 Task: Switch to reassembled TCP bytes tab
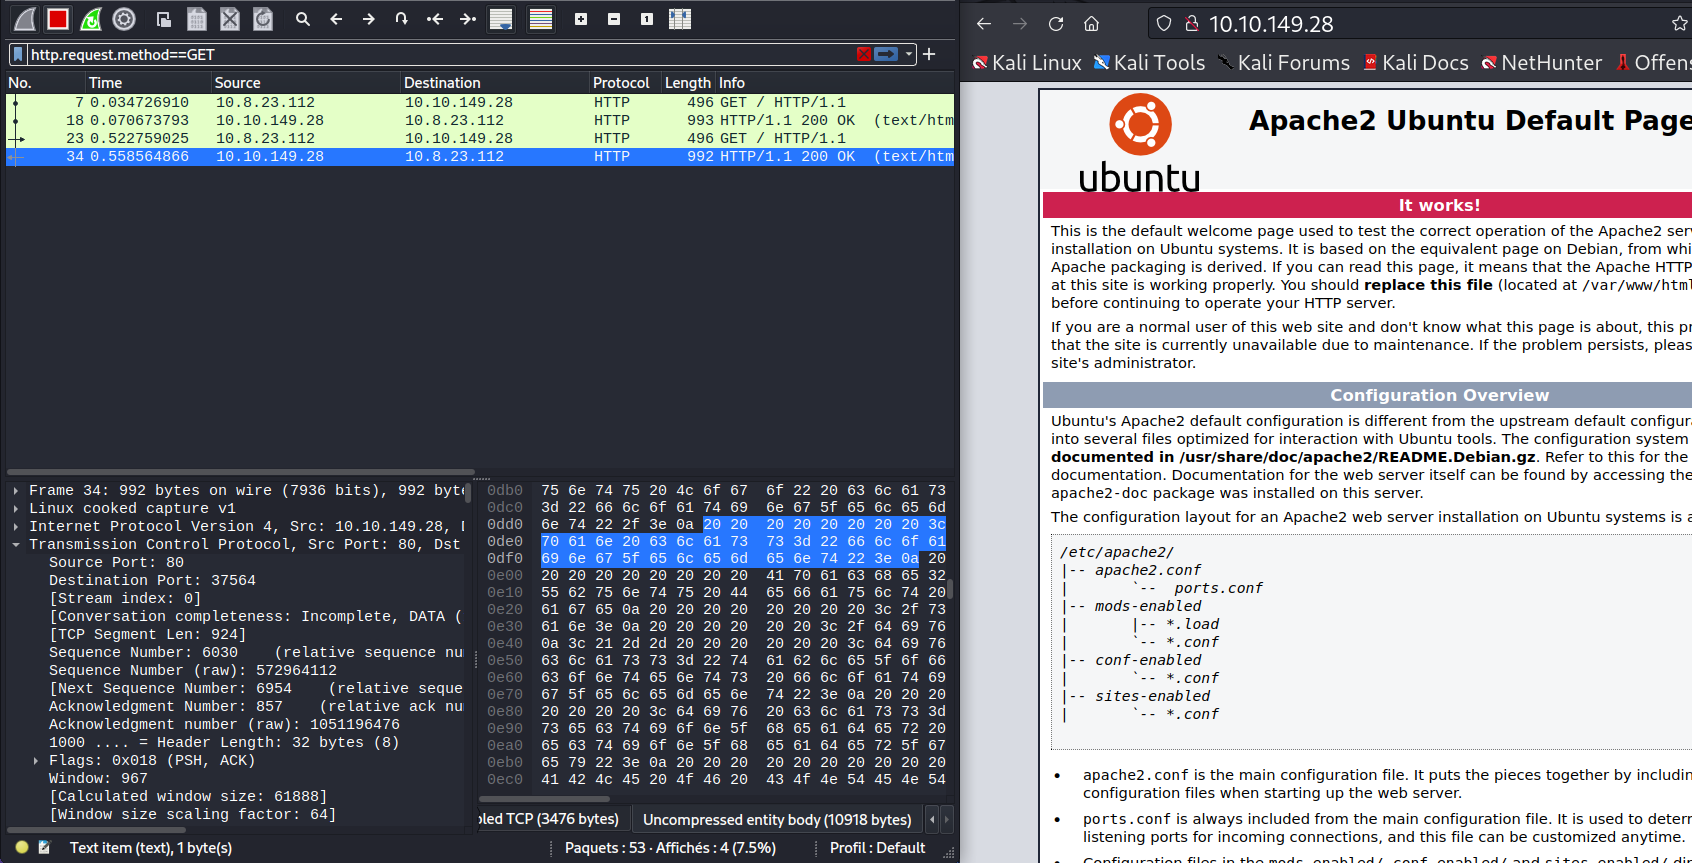554,819
